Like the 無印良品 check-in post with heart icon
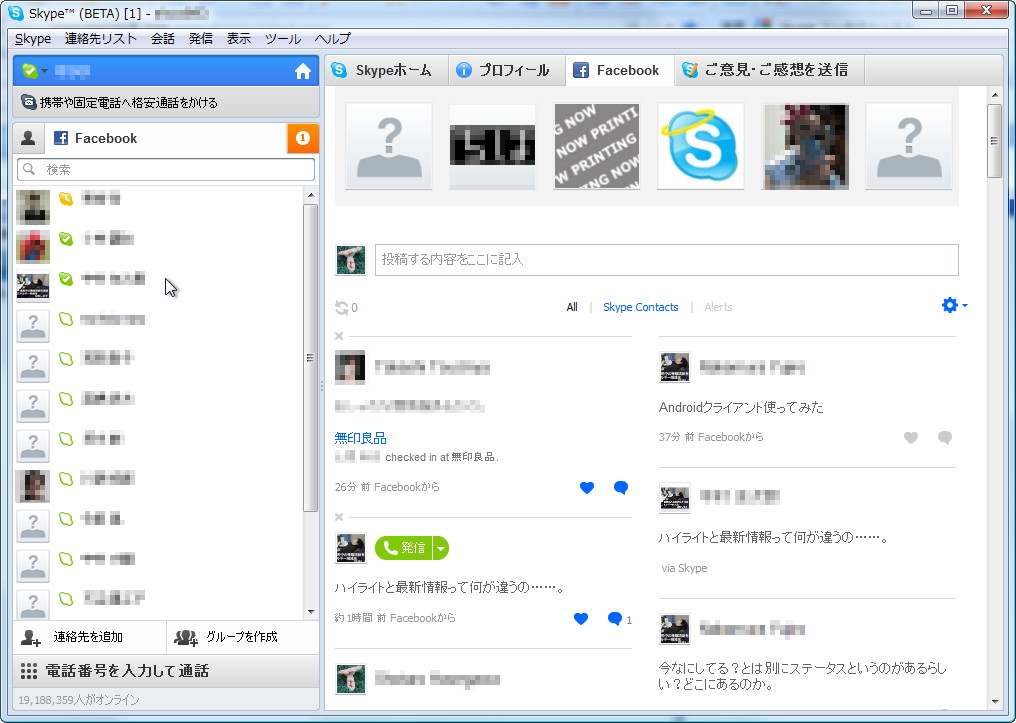The image size is (1016, 723). pyautogui.click(x=588, y=488)
